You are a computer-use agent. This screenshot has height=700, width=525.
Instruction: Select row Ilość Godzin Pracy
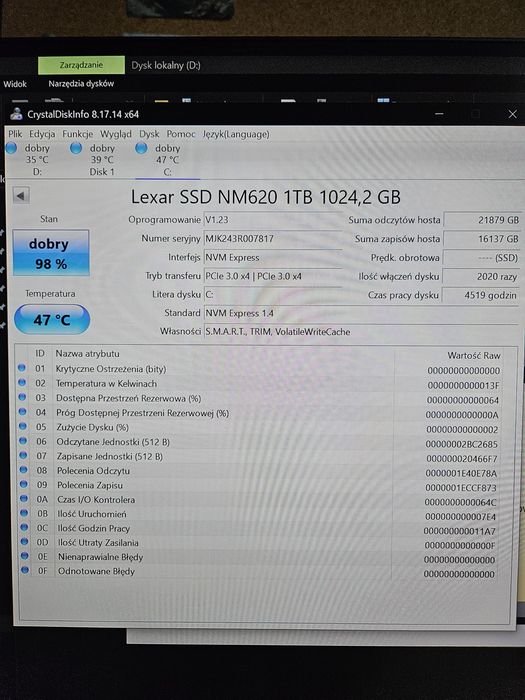(x=260, y=529)
